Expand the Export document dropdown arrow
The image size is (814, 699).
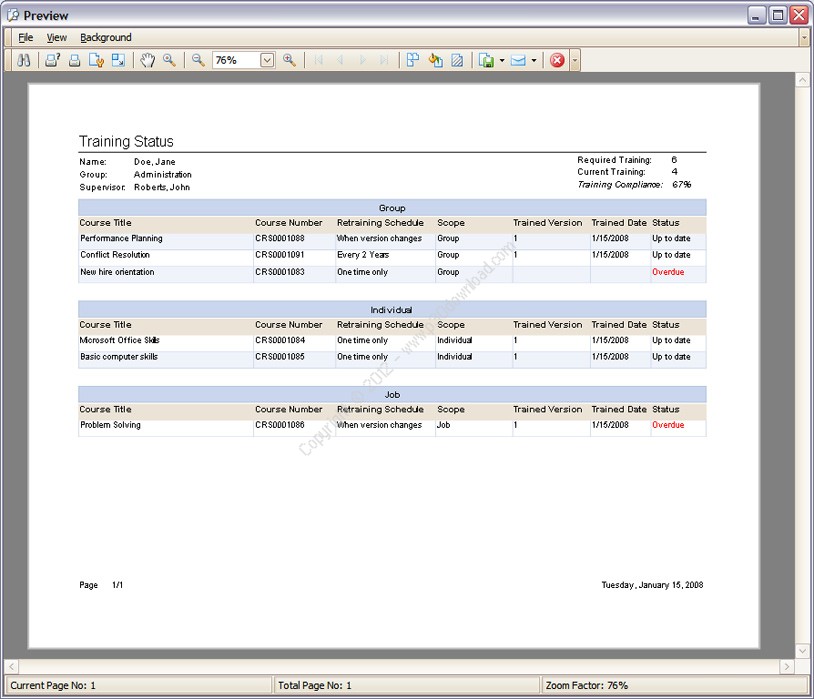tap(501, 60)
